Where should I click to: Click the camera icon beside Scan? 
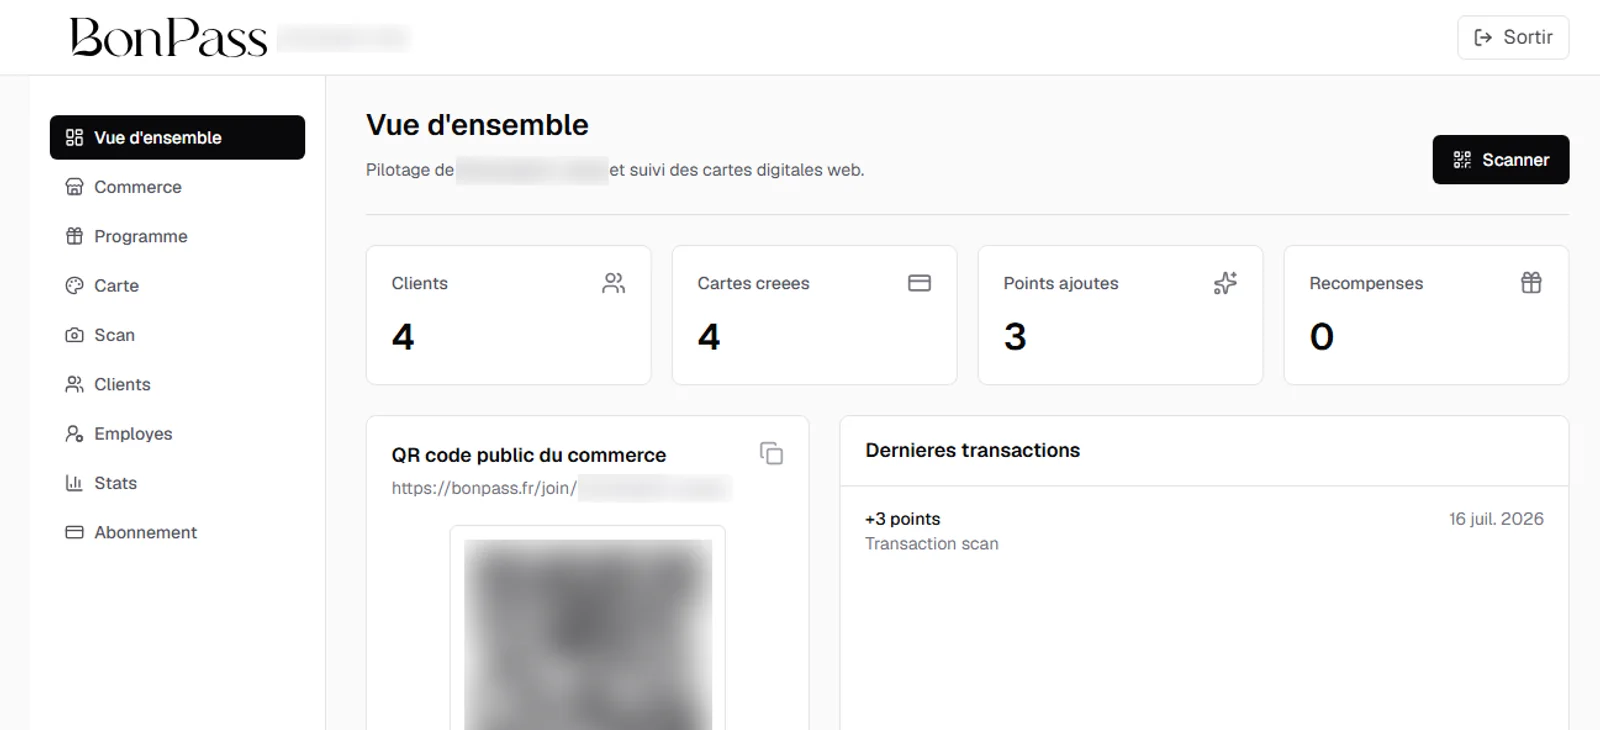(74, 335)
